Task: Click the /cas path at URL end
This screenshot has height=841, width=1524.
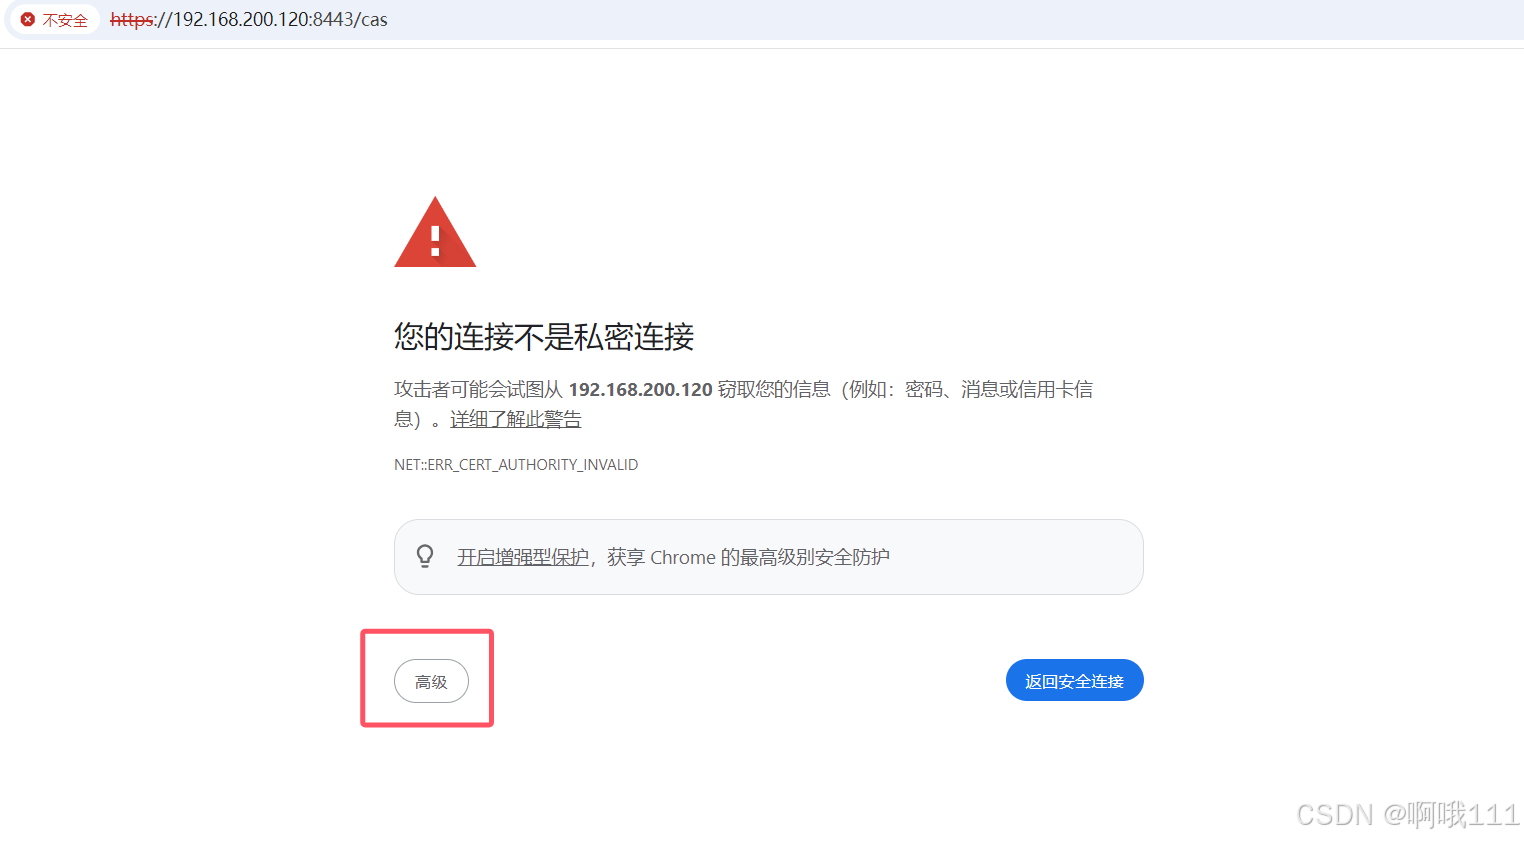Action: pos(371,19)
